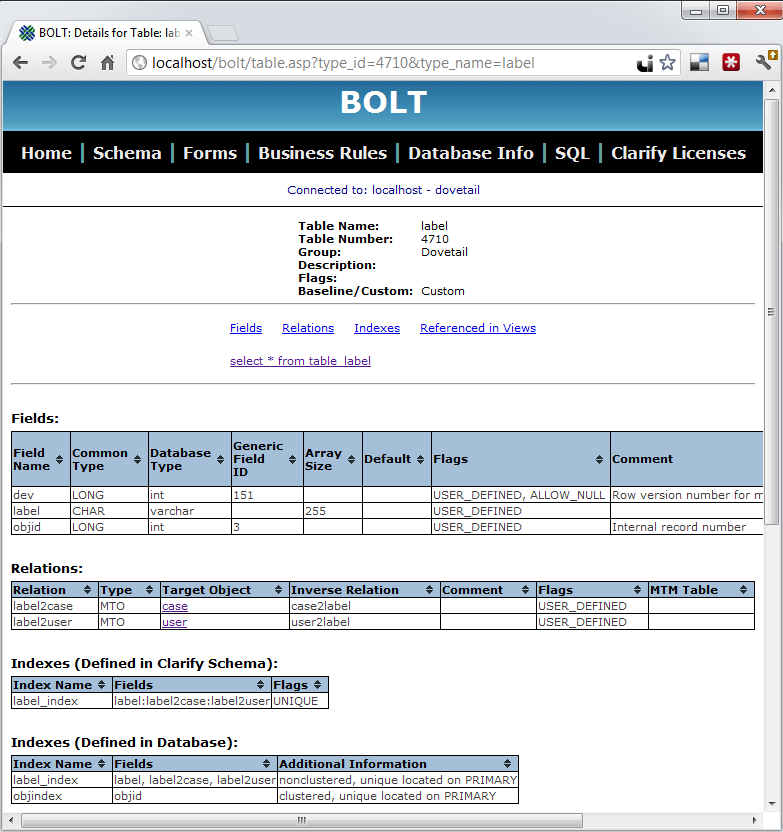Sort Database indexes by Additional Information
Image resolution: width=783 pixels, height=832 pixels.
click(507, 764)
